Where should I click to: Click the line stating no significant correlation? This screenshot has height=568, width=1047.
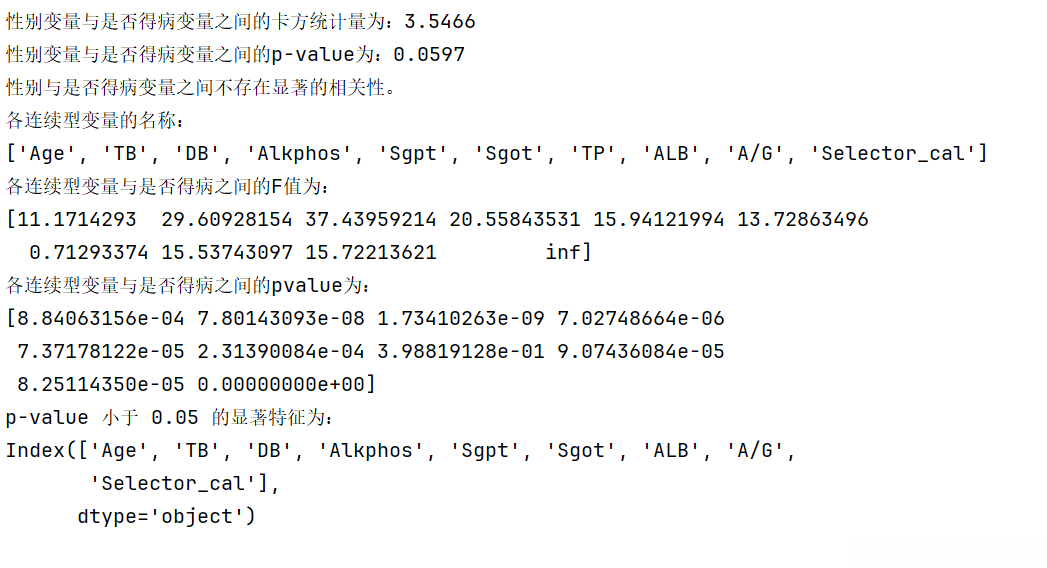[x=202, y=87]
